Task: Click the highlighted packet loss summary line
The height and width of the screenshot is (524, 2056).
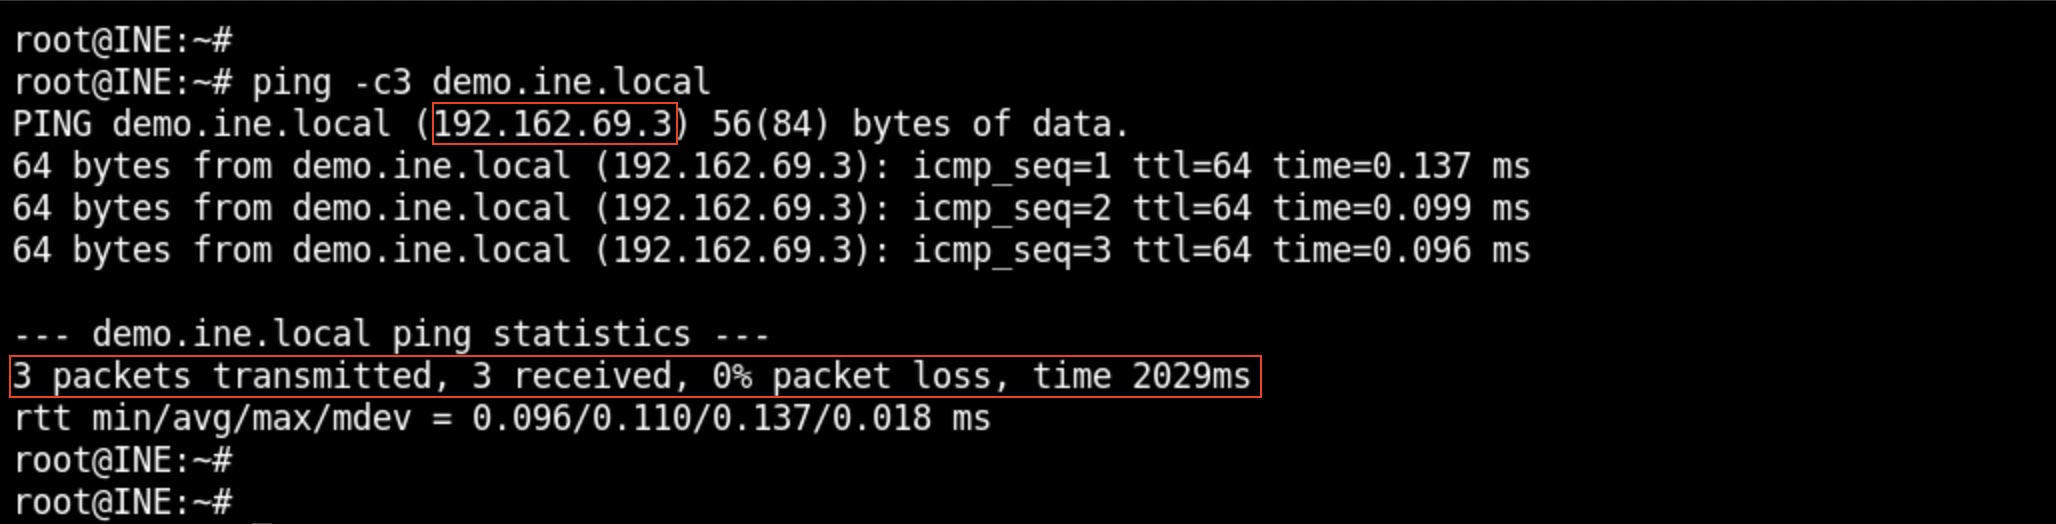Action: coord(634,377)
